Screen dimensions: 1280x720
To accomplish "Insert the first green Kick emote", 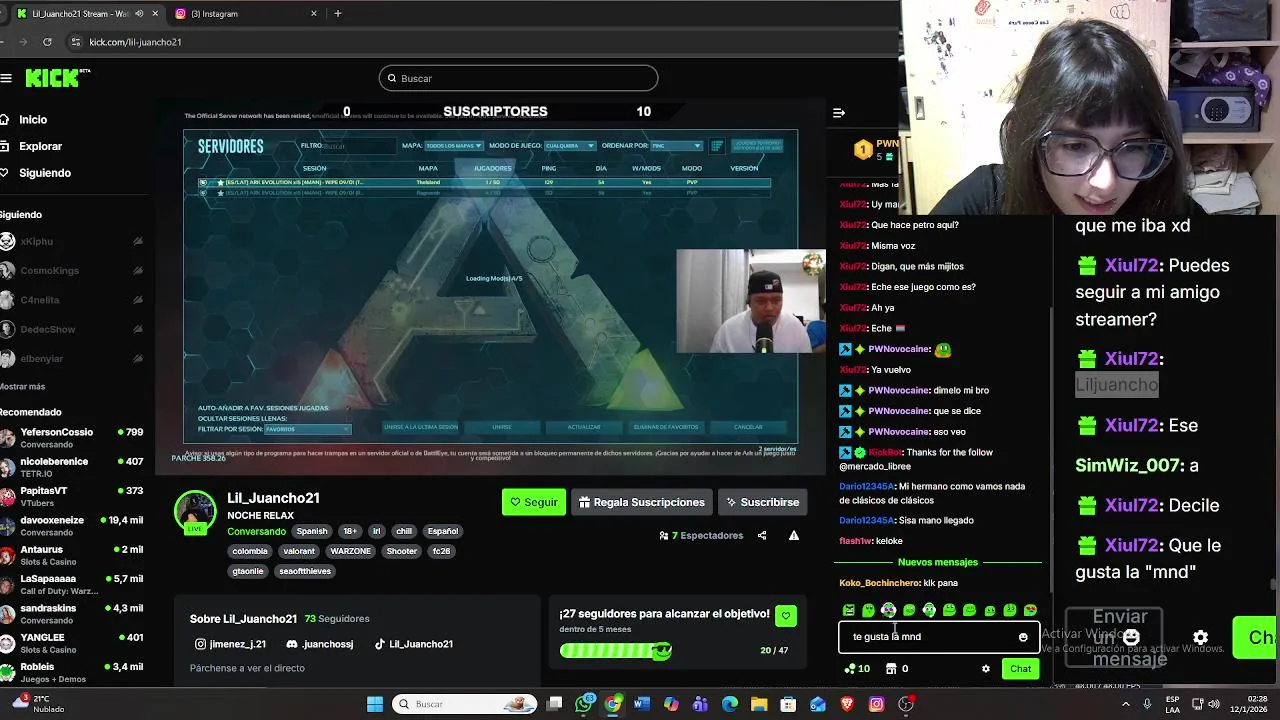I will tap(849, 610).
